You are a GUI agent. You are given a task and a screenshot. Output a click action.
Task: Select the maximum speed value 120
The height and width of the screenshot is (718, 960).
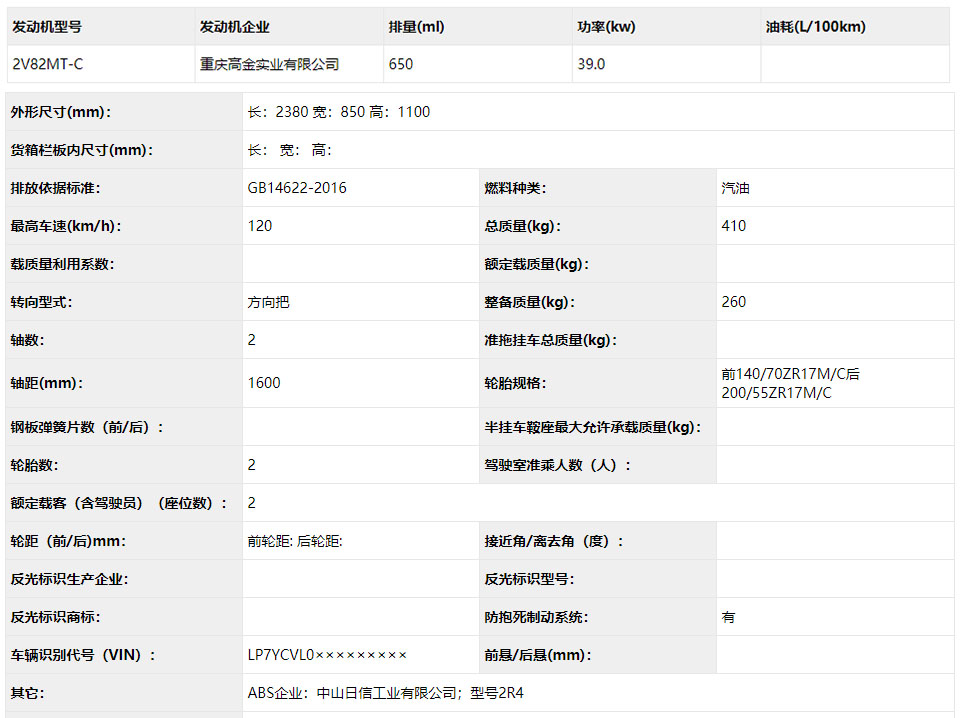pyautogui.click(x=260, y=226)
